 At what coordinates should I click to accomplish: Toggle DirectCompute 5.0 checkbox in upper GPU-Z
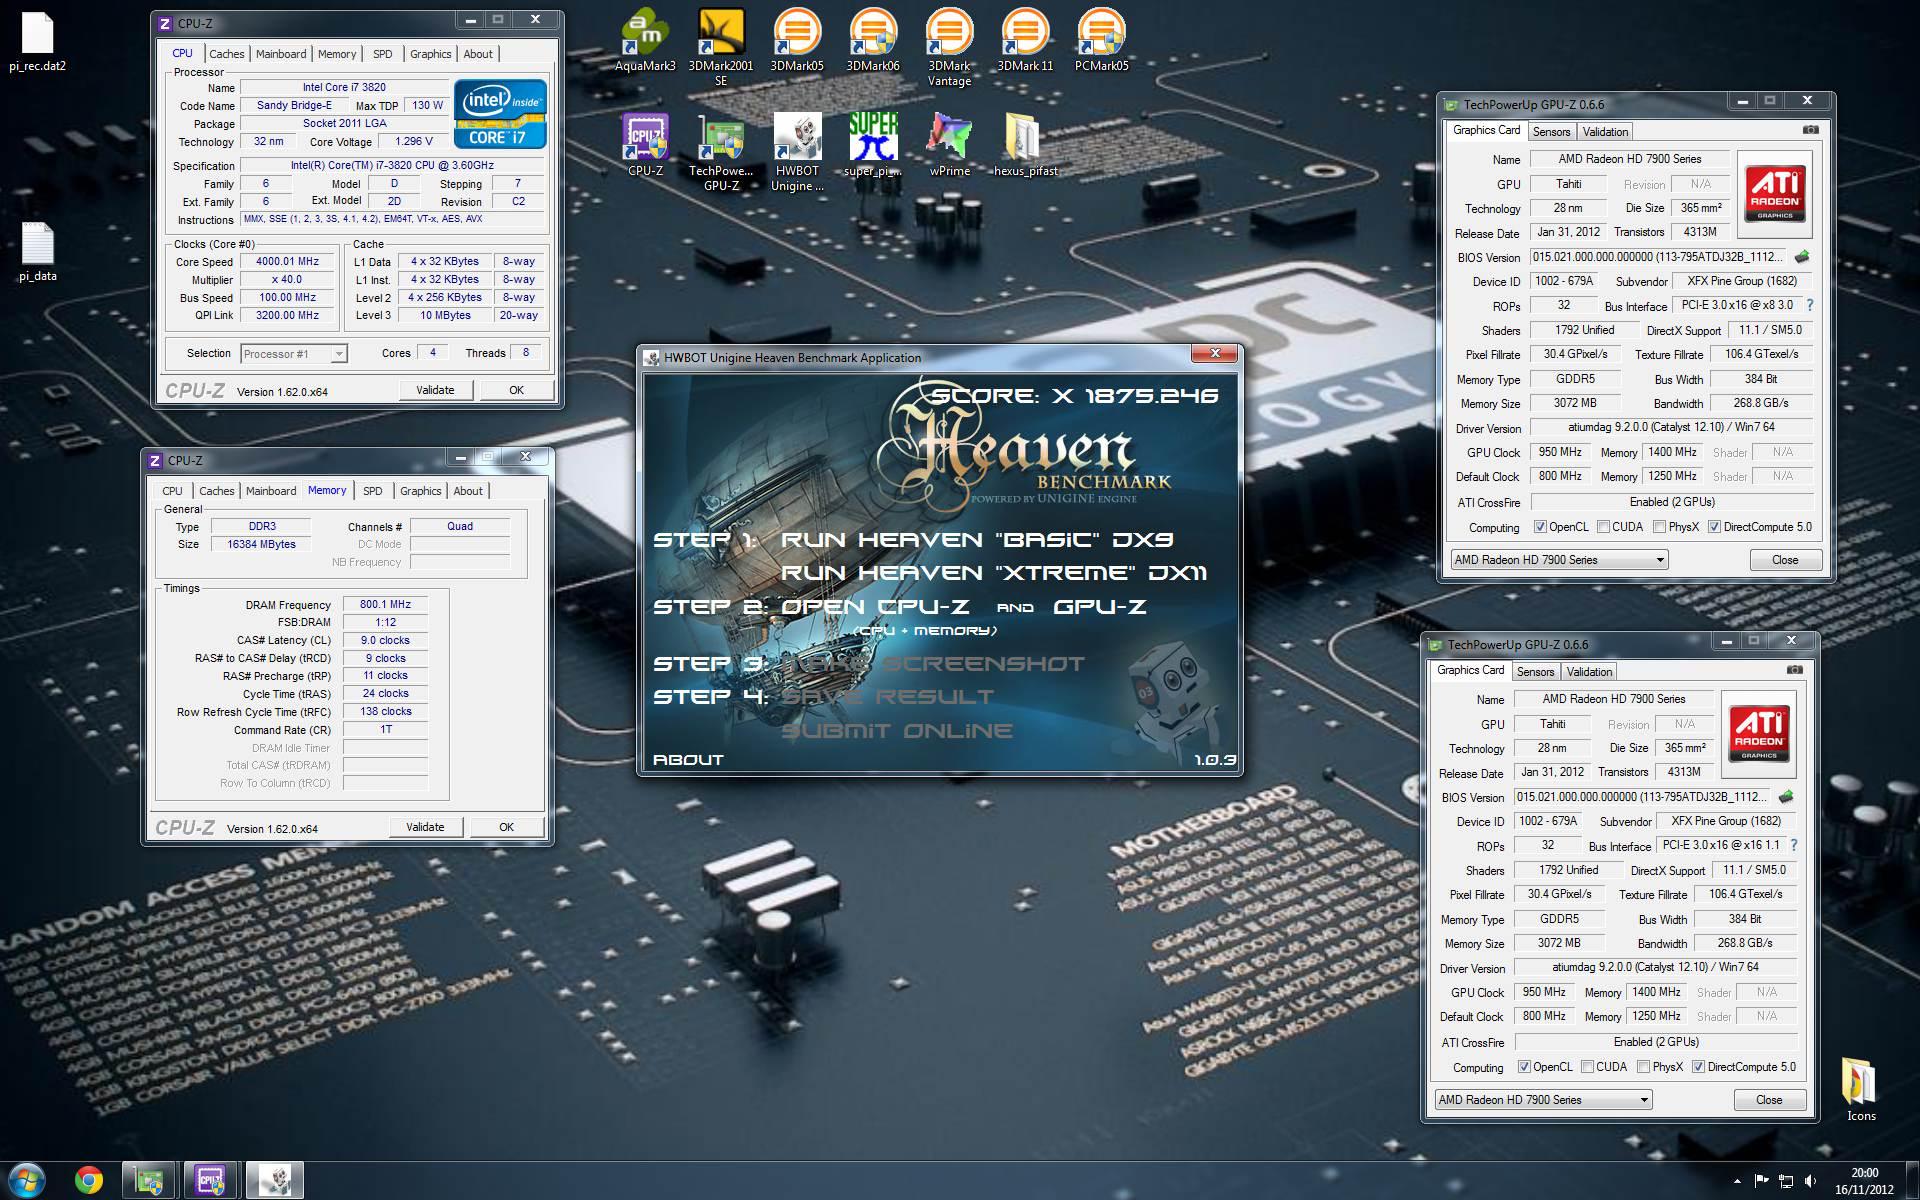click(1714, 527)
